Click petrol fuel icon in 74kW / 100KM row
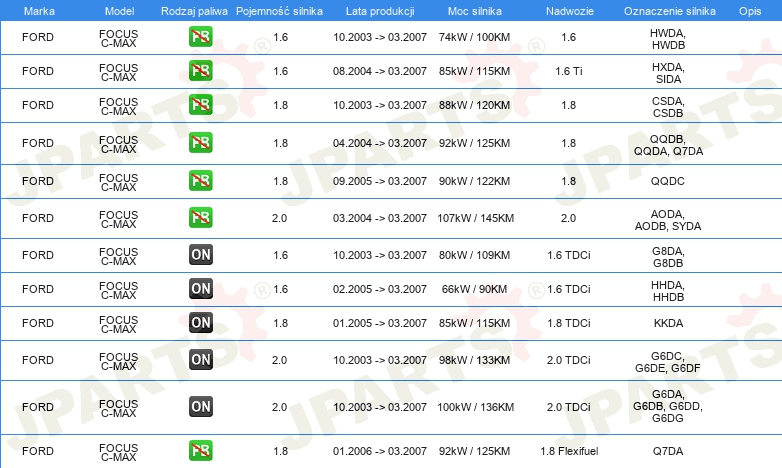 pyautogui.click(x=200, y=36)
